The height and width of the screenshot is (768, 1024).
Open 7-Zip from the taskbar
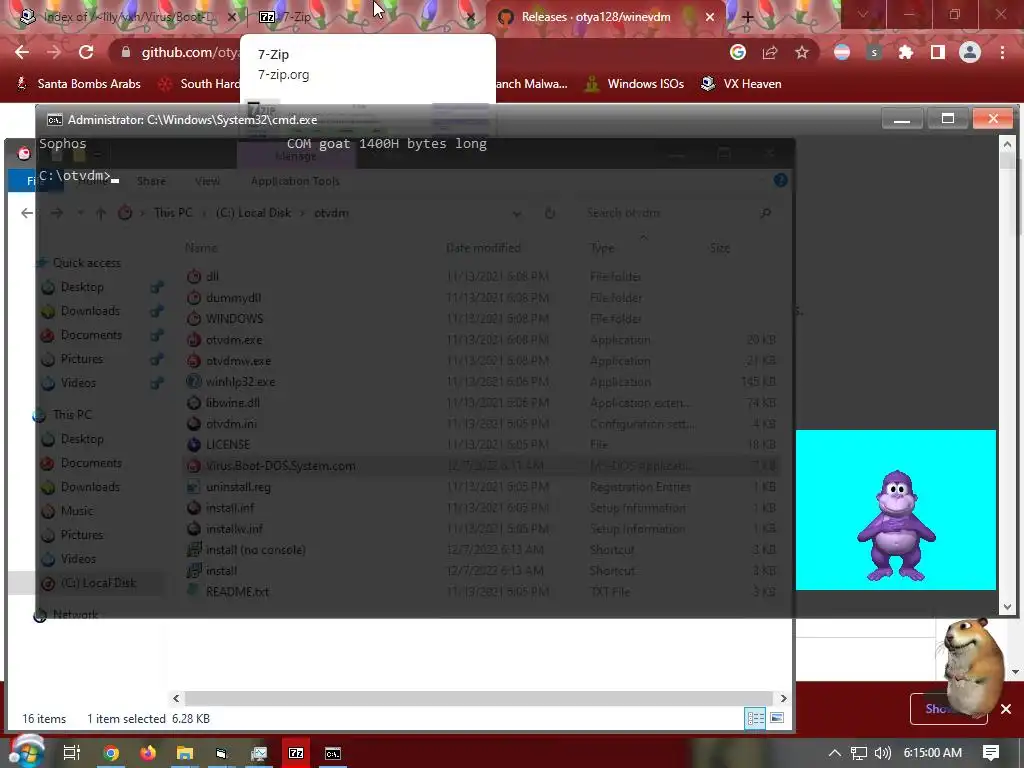[296, 753]
